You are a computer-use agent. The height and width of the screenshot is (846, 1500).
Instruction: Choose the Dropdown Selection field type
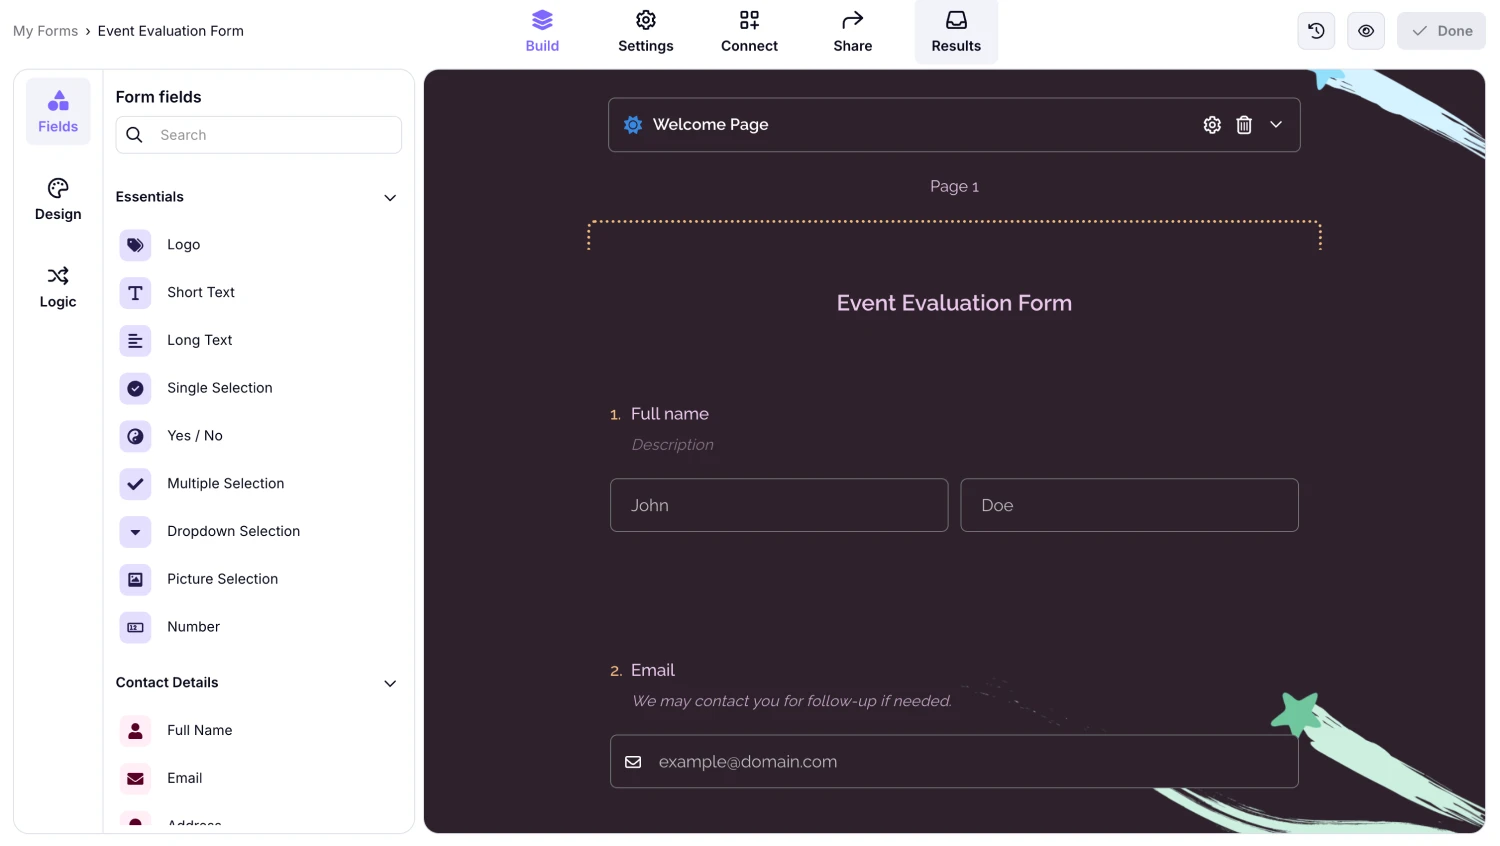point(233,531)
